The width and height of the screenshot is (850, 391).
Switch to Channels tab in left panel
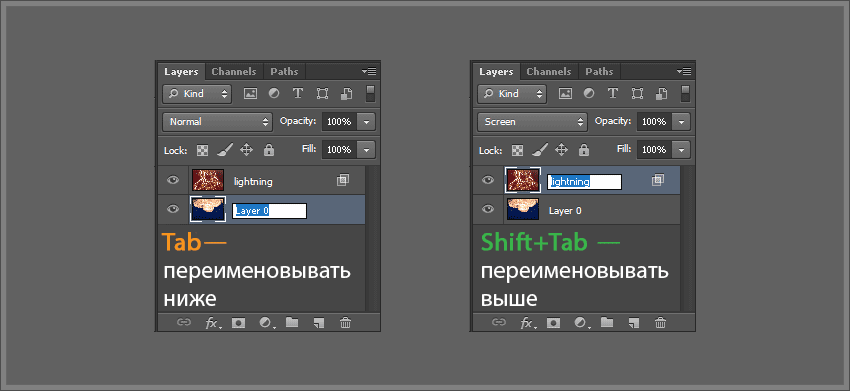coord(234,72)
